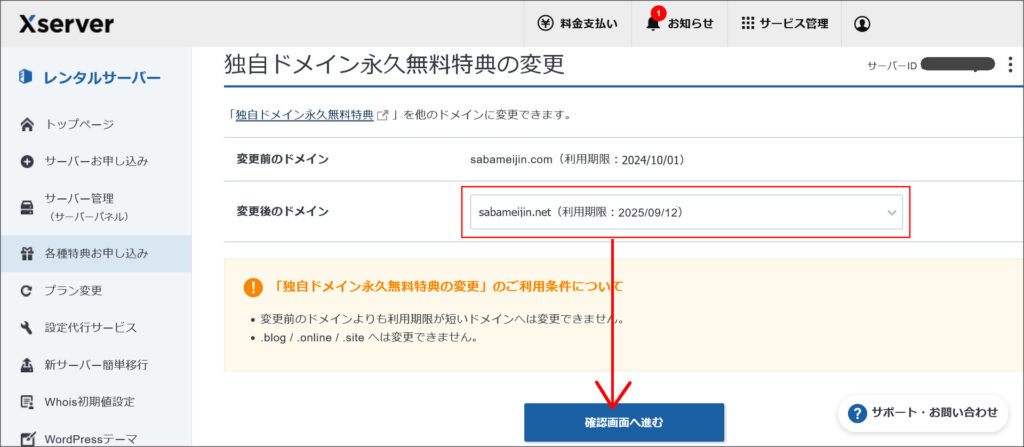The width and height of the screenshot is (1024, 447).
Task: Click the service management grid icon
Action: 748,24
